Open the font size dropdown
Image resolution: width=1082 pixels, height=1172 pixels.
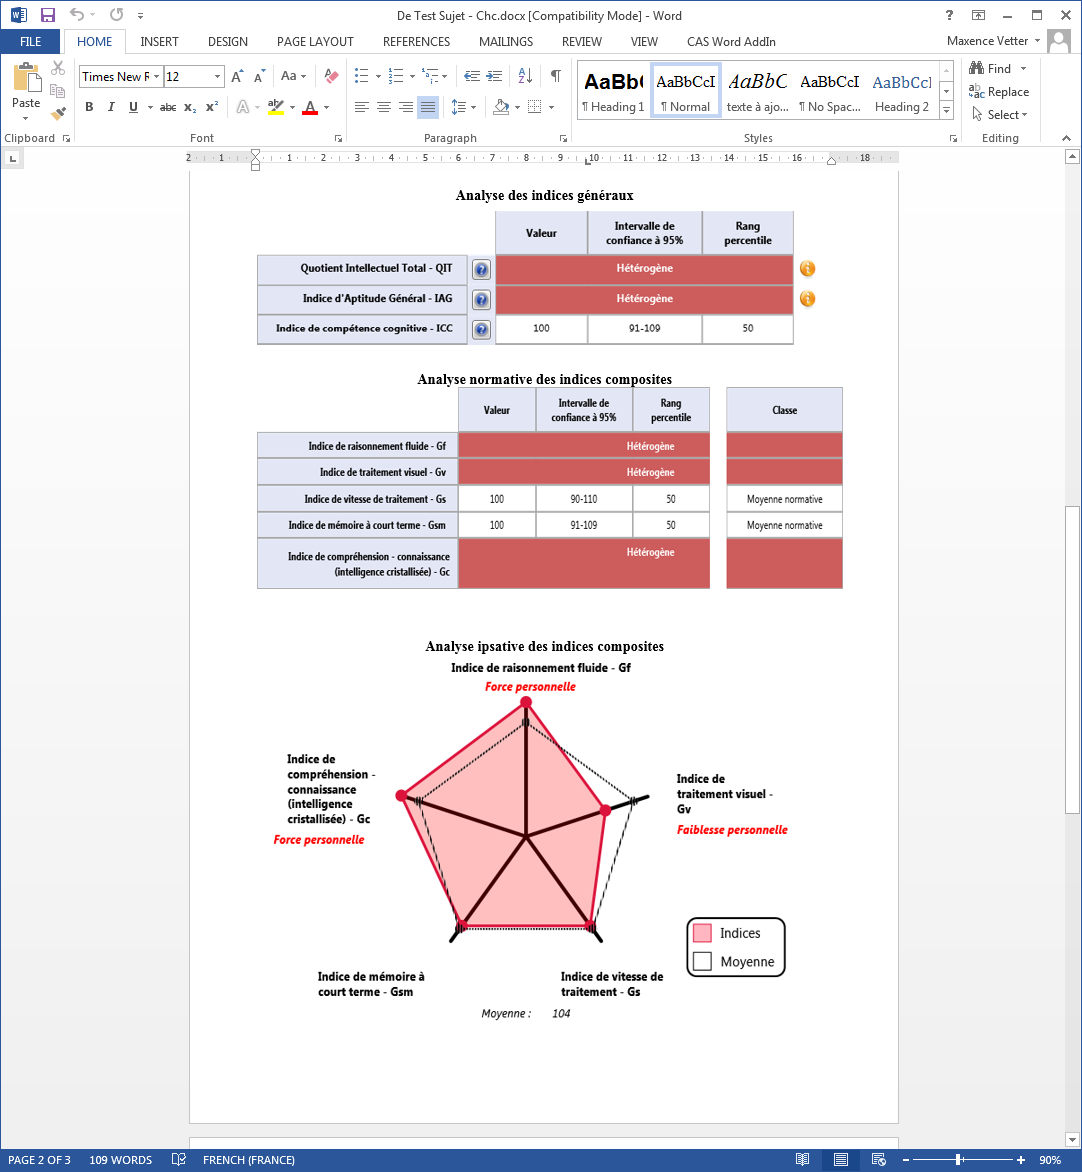pos(218,77)
